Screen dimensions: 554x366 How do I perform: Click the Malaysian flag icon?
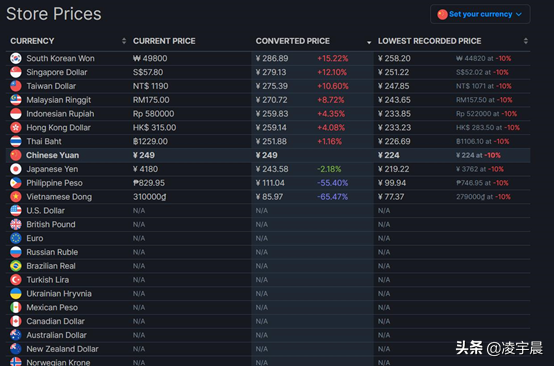16,100
